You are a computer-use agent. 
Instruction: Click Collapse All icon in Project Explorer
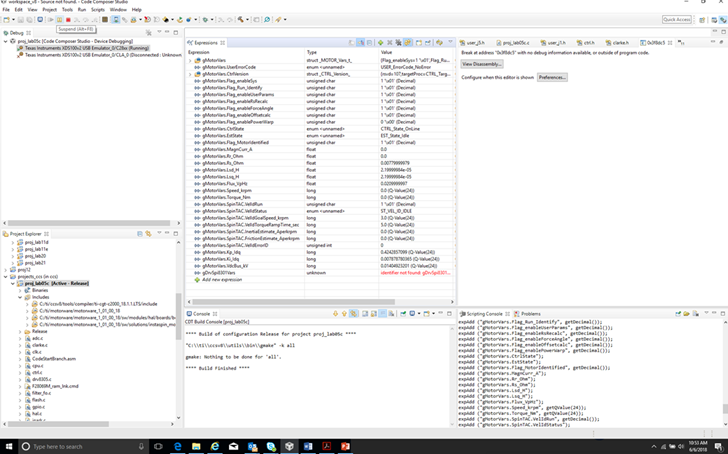click(x=140, y=233)
